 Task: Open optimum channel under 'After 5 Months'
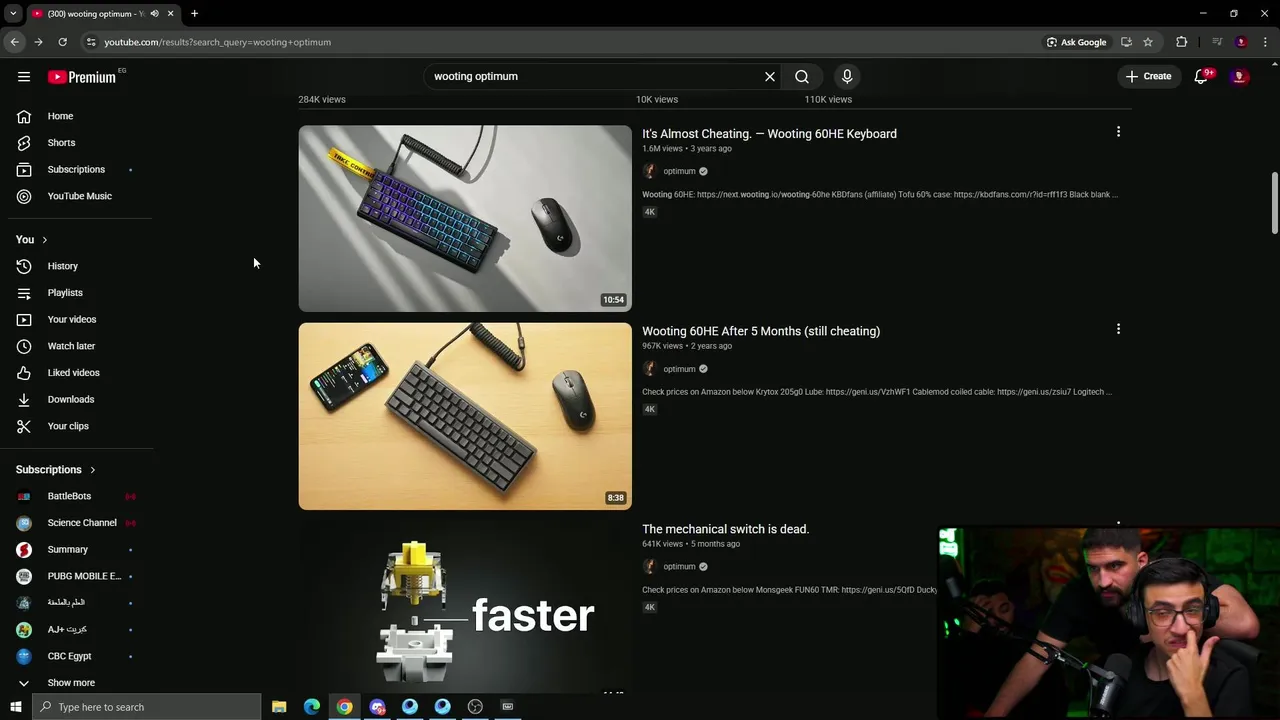[x=679, y=369]
